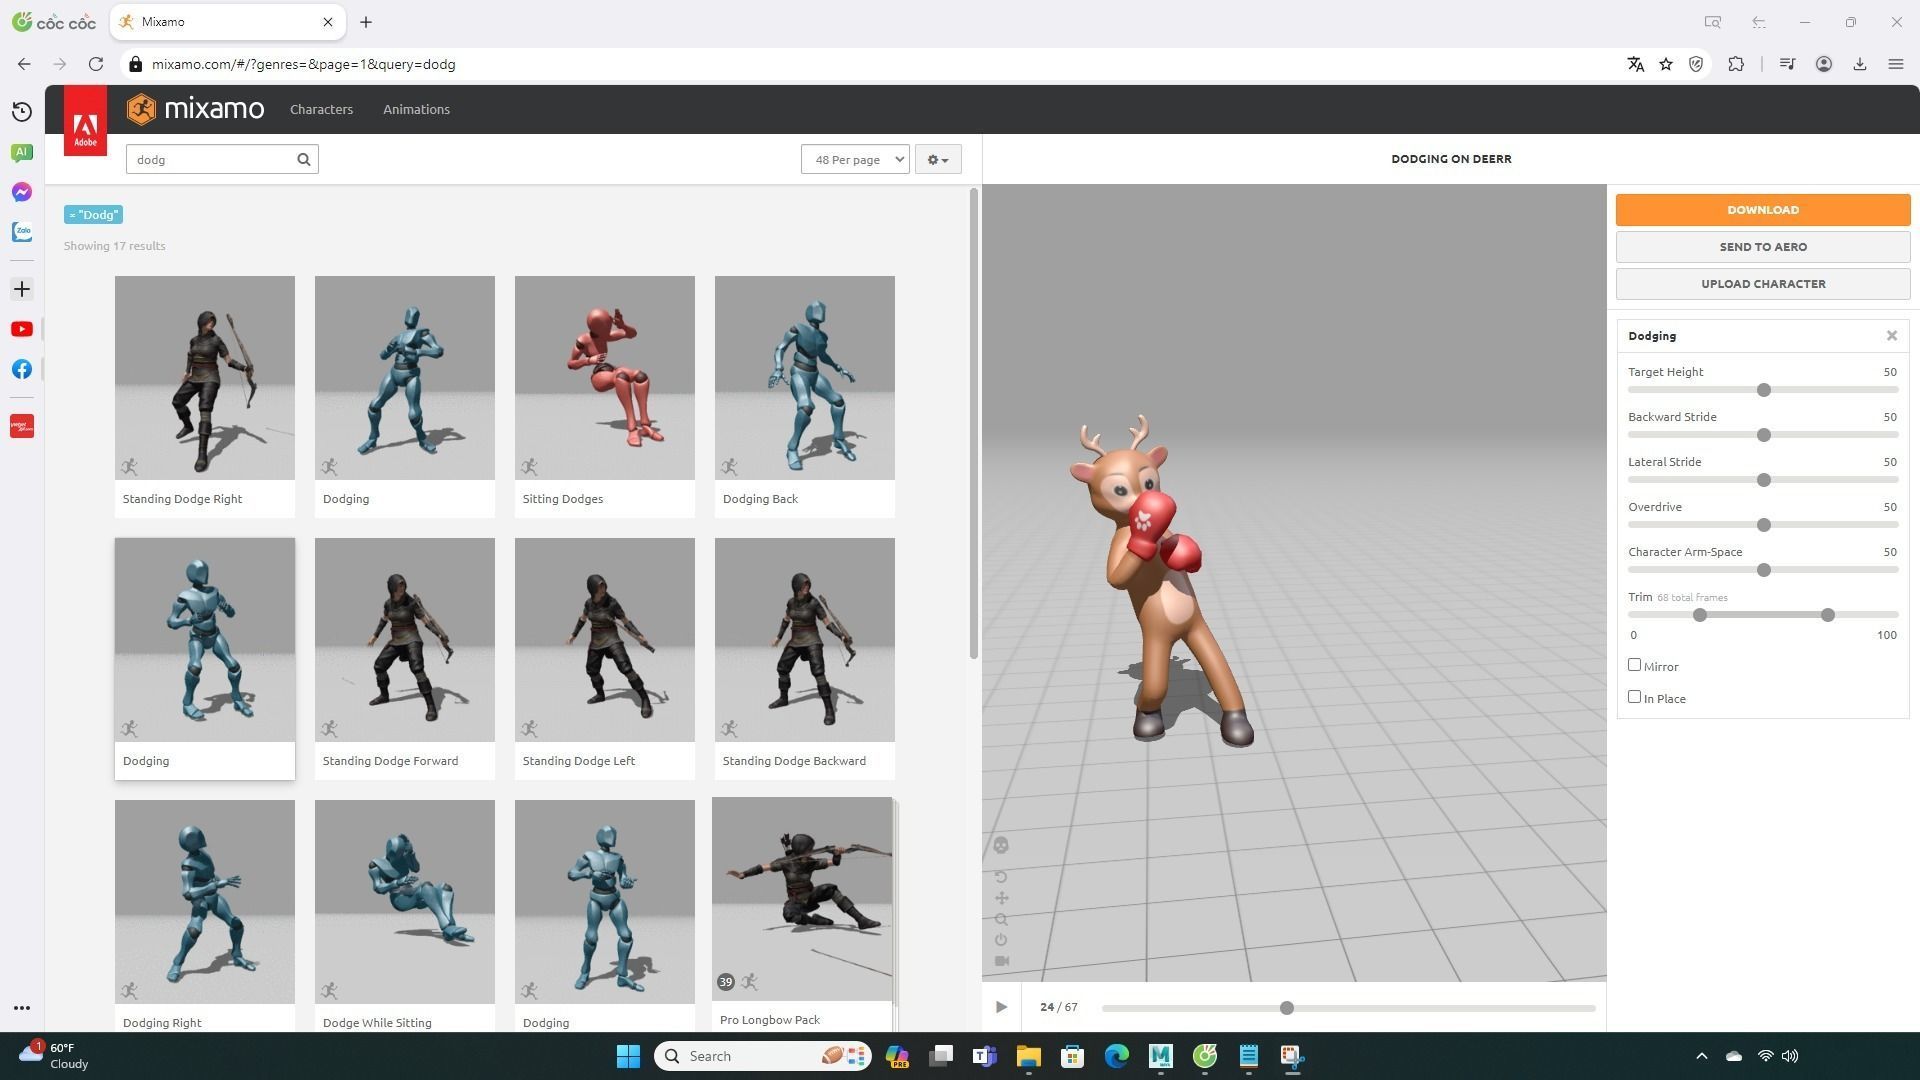Open a new browser tab

tap(366, 22)
